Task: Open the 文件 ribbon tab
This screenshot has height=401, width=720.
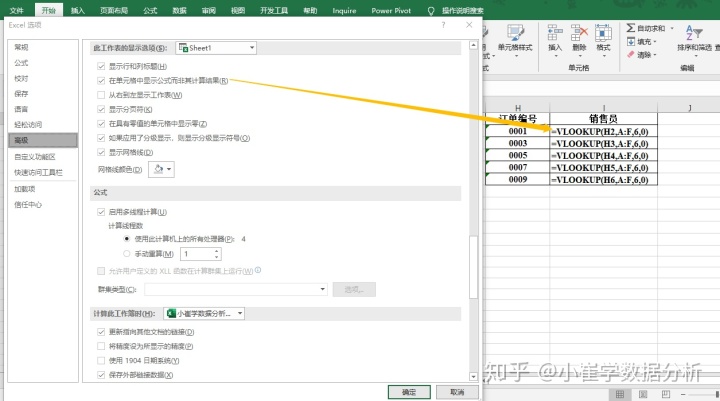Action: click(17, 11)
